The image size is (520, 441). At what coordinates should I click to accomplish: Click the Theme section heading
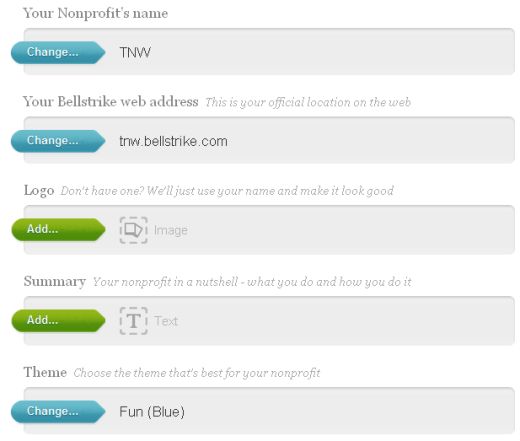(x=45, y=372)
